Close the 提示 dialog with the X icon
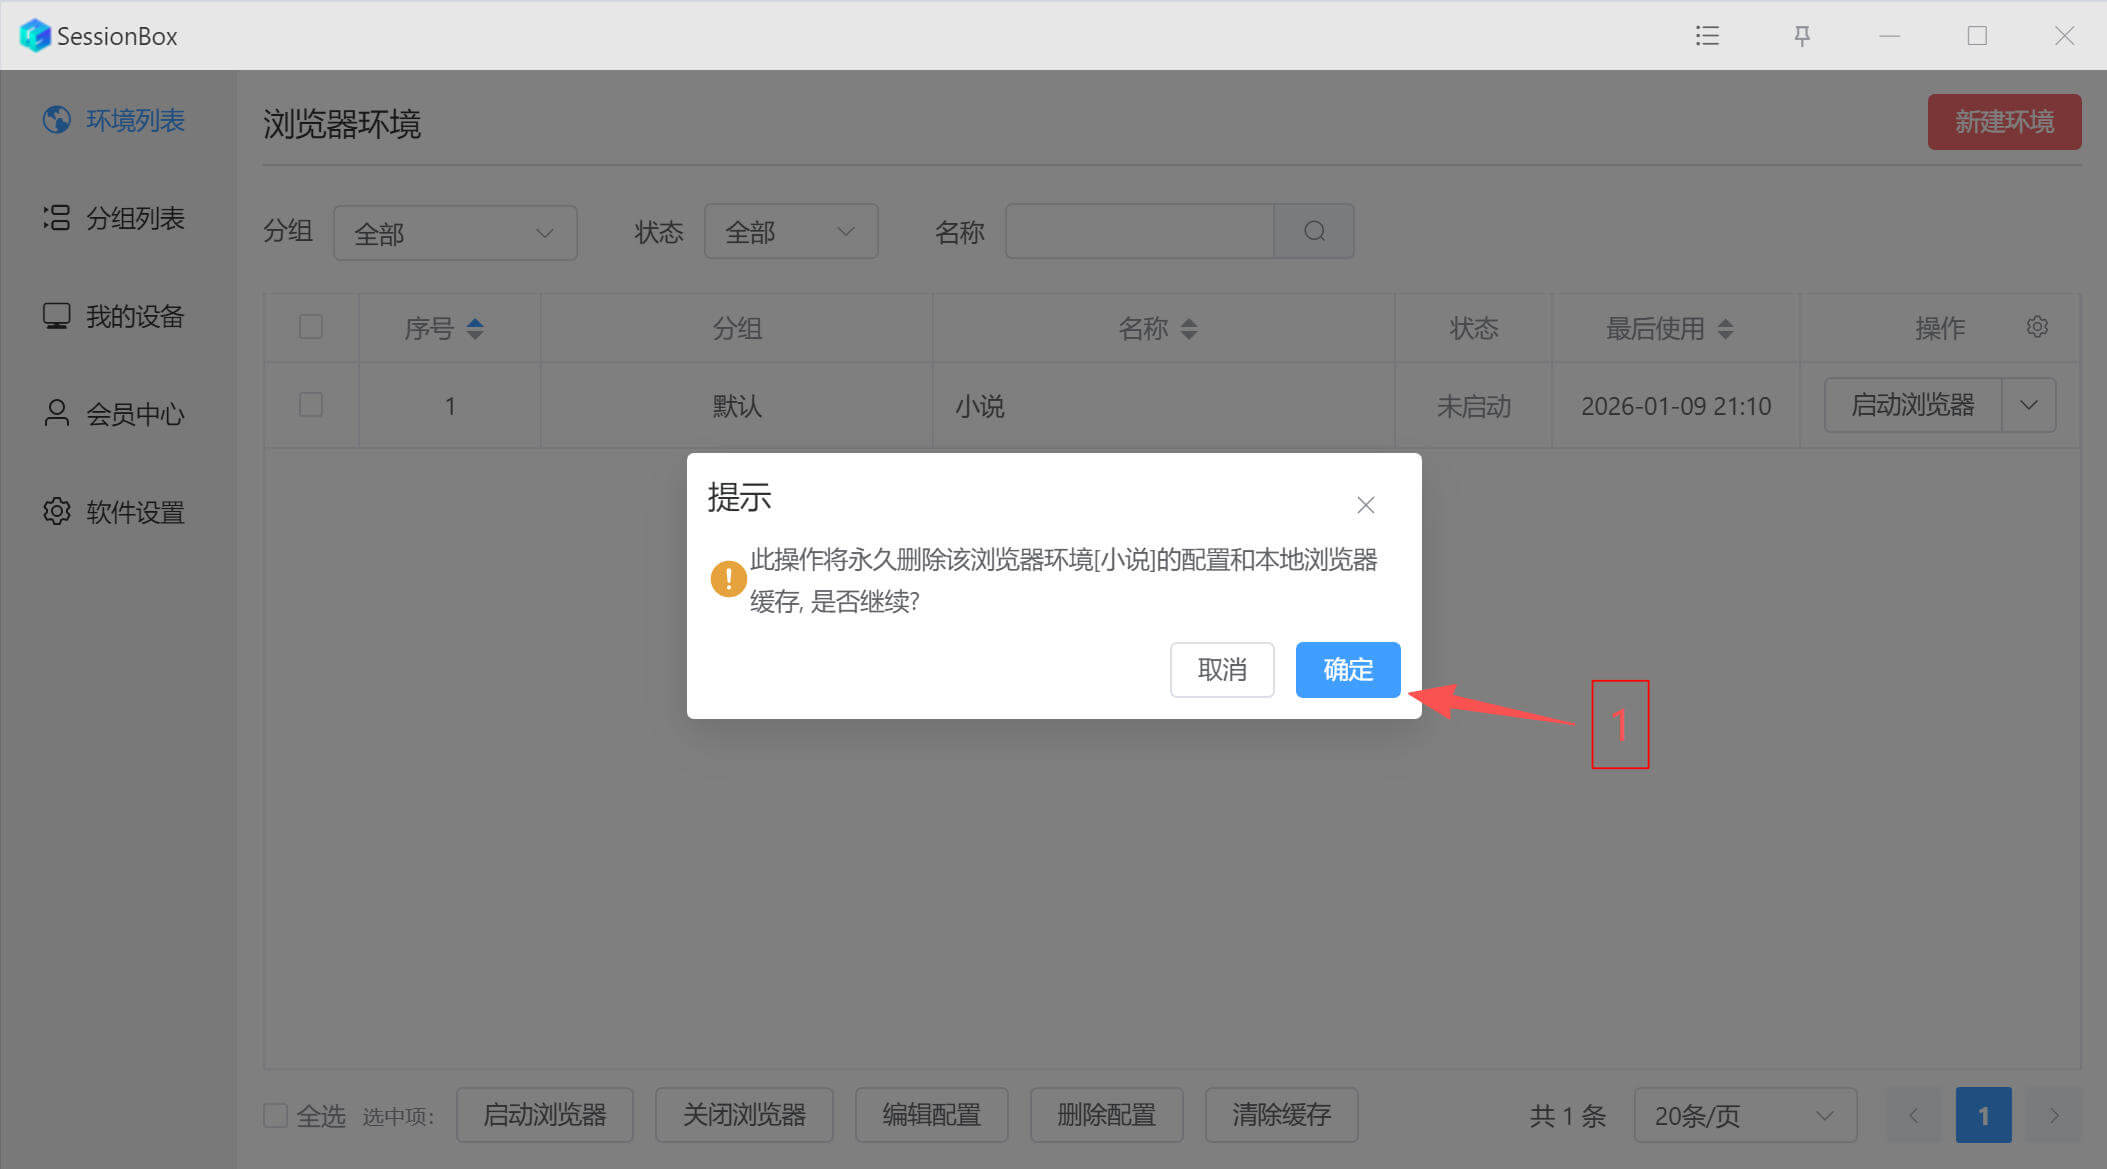Screen dimensions: 2107x1169 [x=1365, y=505]
